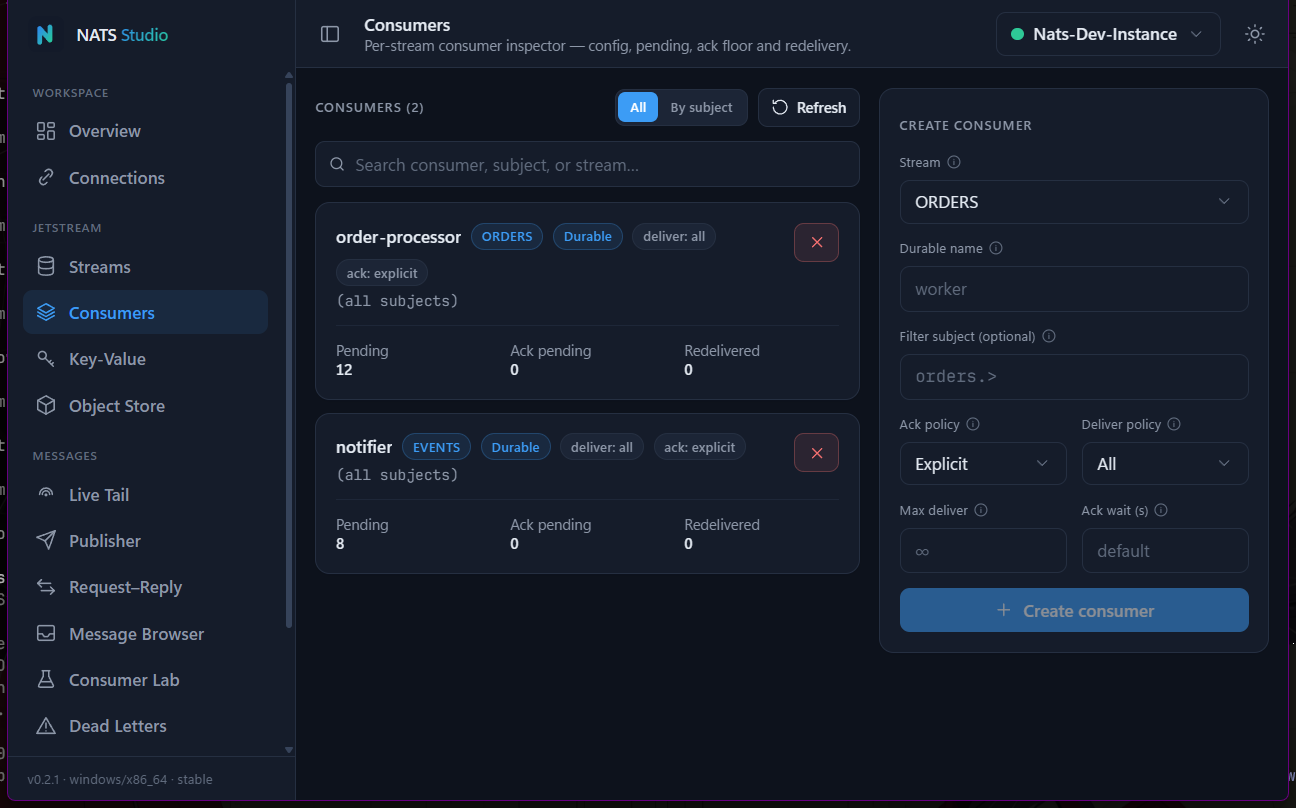Image resolution: width=1296 pixels, height=808 pixels.
Task: Switch to By subject view
Action: (701, 107)
